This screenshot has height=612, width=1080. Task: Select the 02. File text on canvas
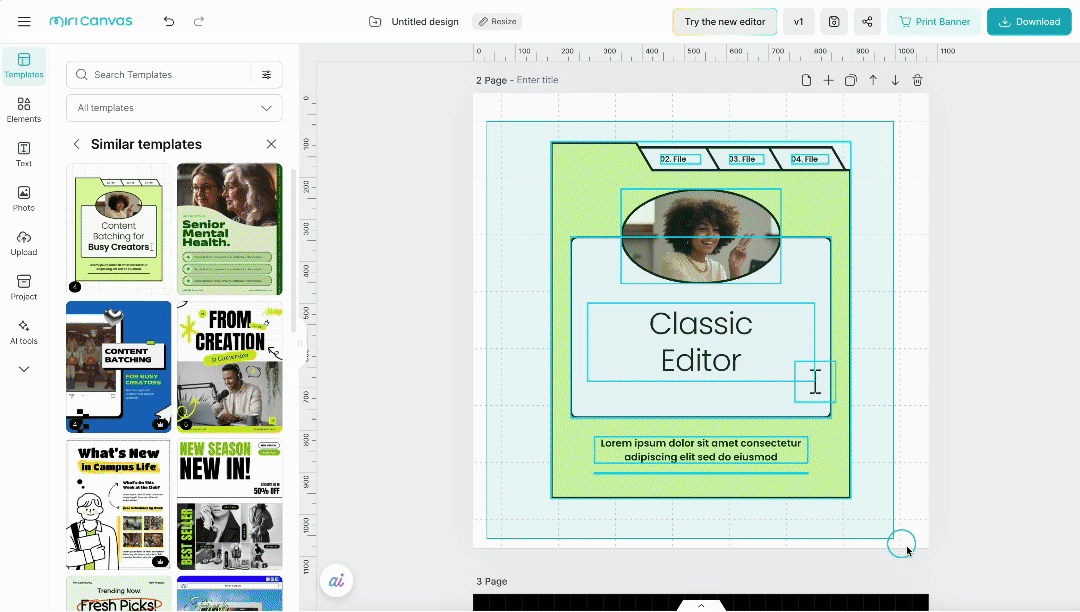tap(680, 159)
